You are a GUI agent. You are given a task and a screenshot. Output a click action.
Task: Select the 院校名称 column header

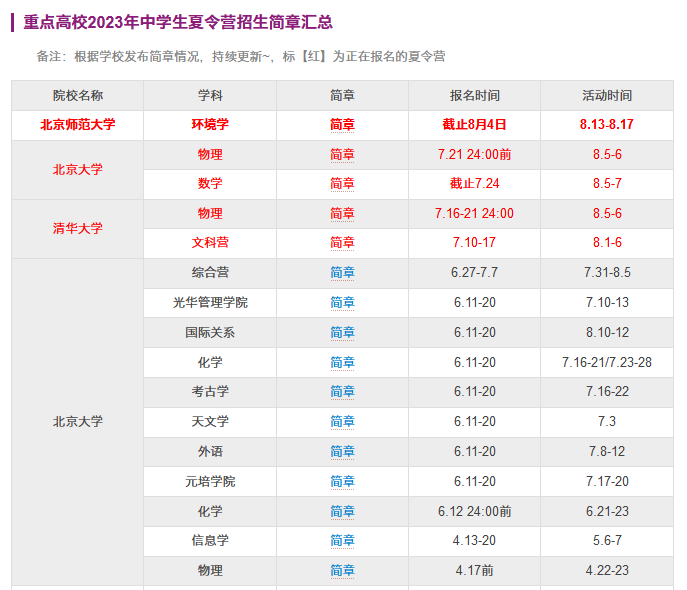tap(78, 96)
